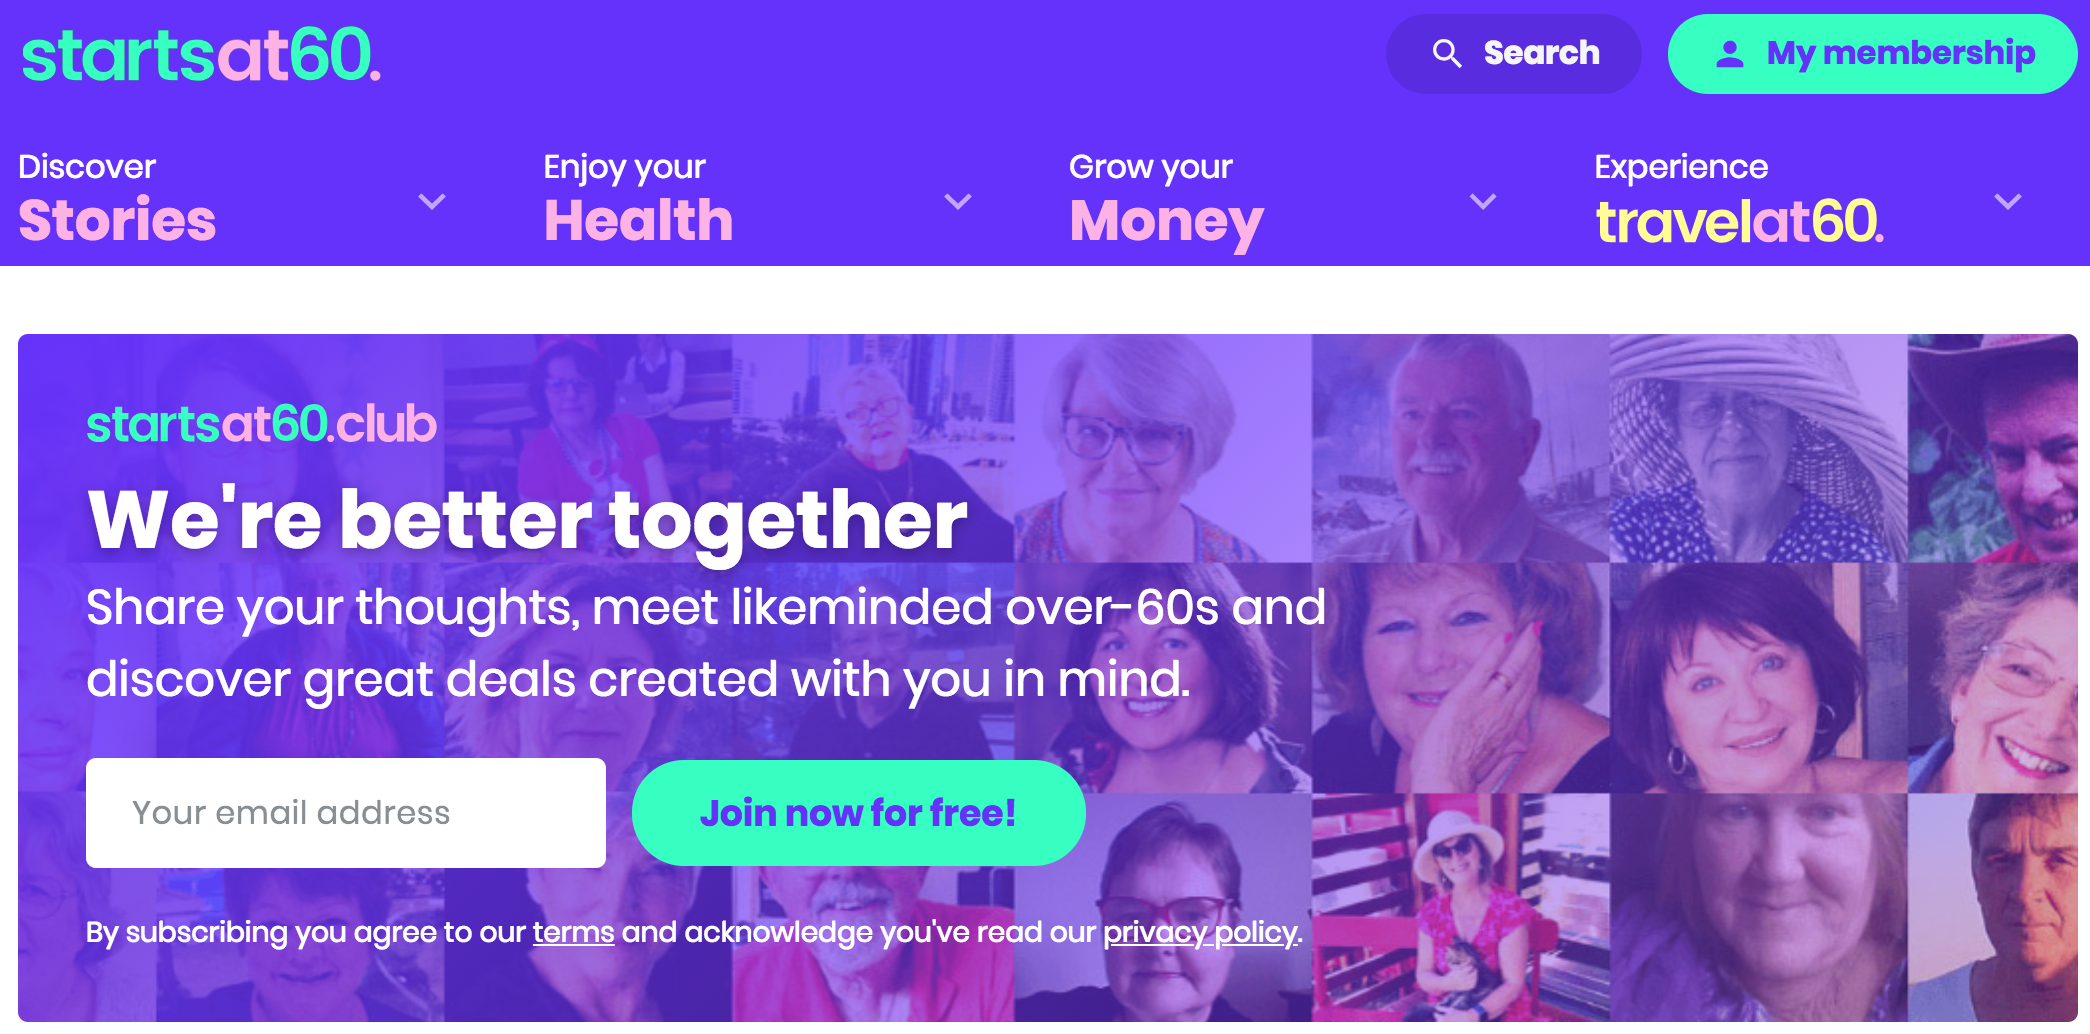Open the Stories menu item
Viewport: 2090px width, 1034px height.
[x=117, y=220]
